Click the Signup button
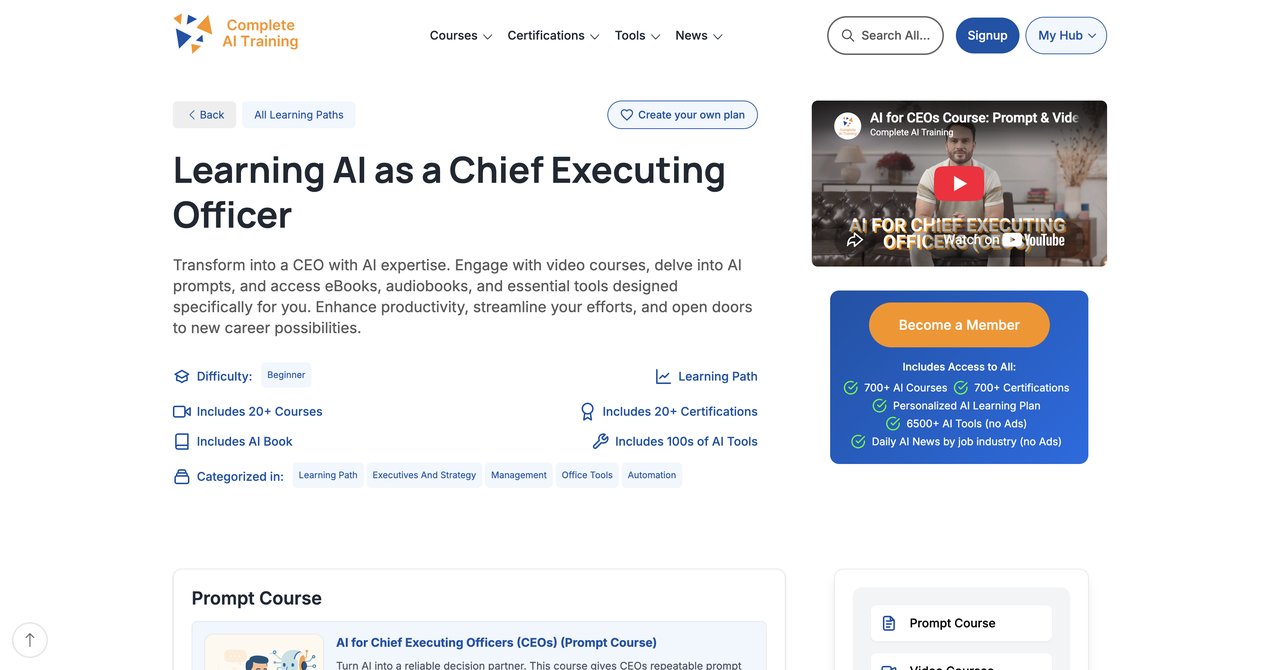Viewport: 1280px width, 670px height. click(x=987, y=35)
